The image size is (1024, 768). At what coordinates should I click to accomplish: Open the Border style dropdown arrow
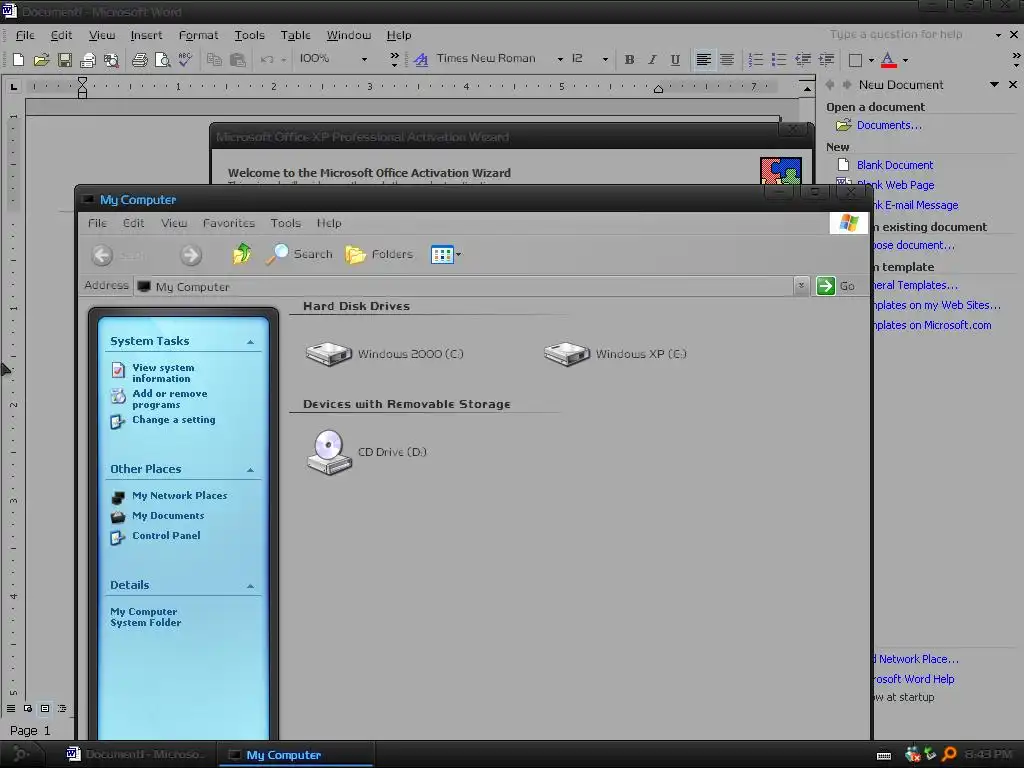(871, 60)
